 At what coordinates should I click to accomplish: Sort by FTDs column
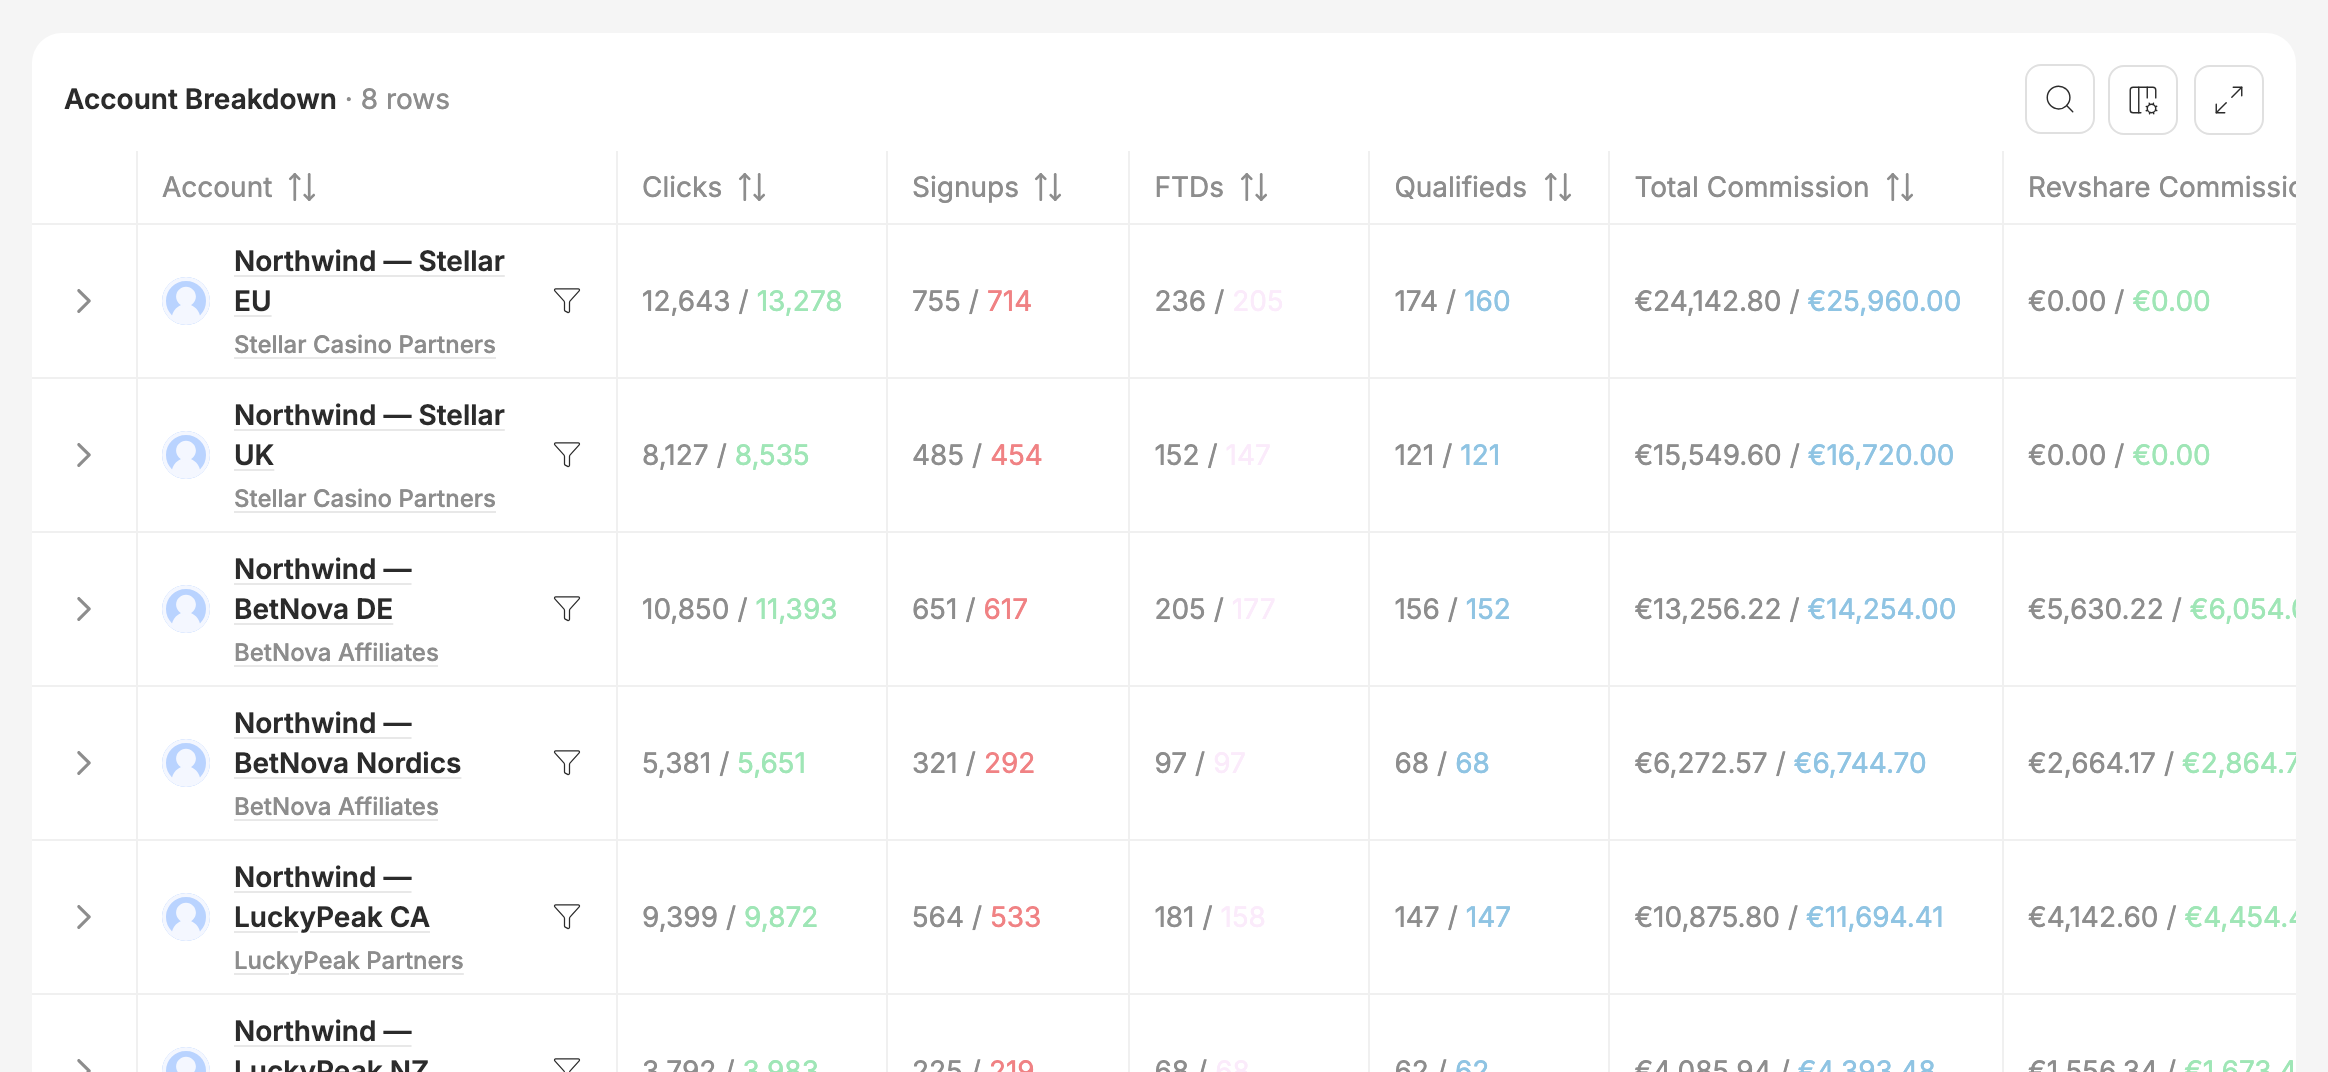[x=1254, y=187]
